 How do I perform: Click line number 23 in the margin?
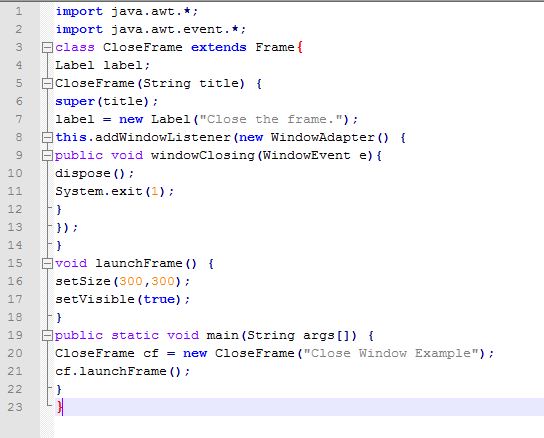point(15,407)
